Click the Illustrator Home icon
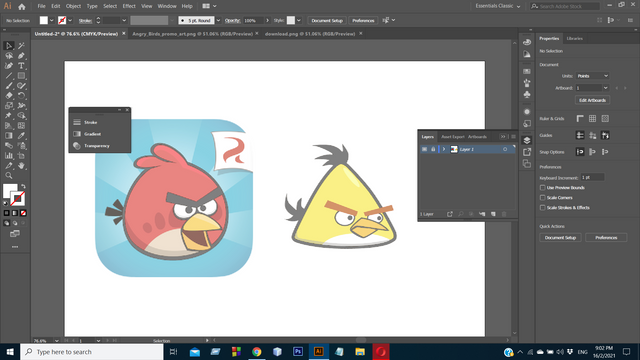The height and width of the screenshot is (360, 640). pyautogui.click(x=22, y=6)
